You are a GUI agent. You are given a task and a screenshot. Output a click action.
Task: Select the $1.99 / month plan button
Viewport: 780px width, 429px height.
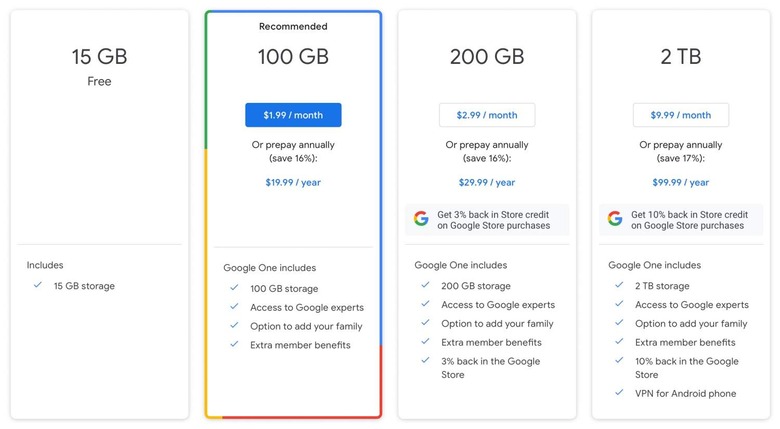tap(293, 115)
